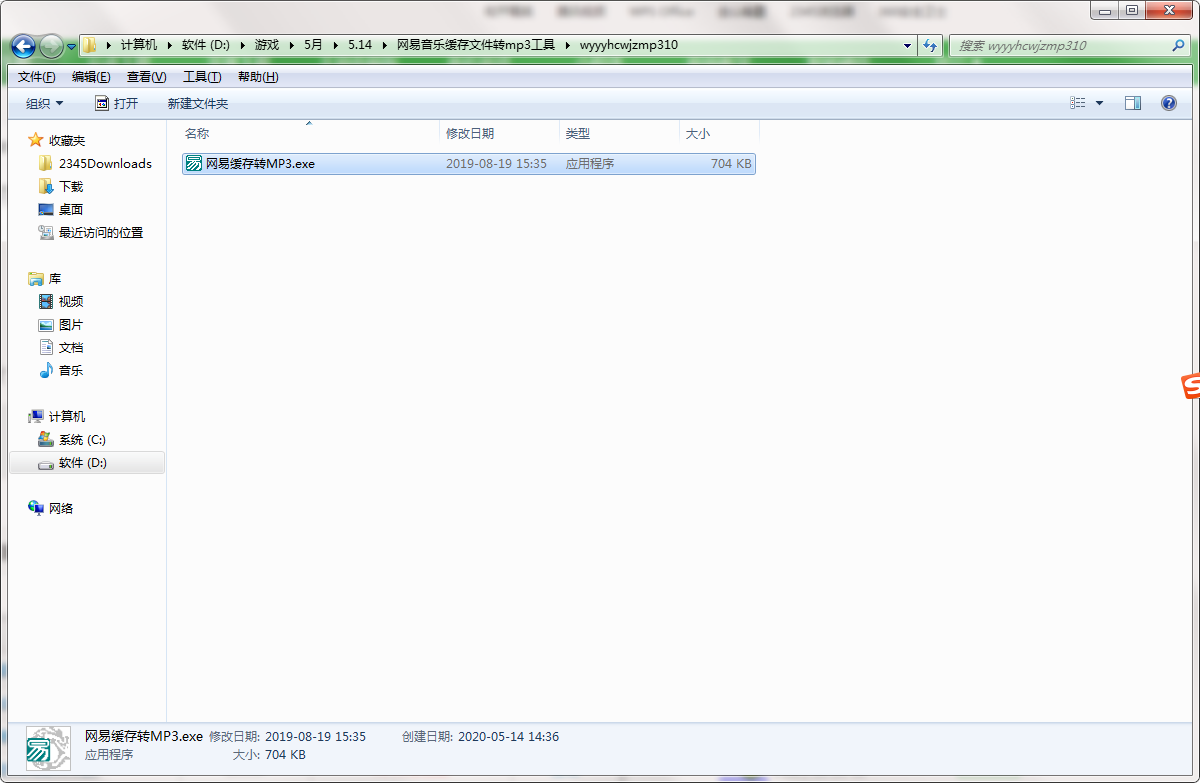Click the 网易缓存转MP3.exe file icon in list
1200x783 pixels.
(194, 163)
